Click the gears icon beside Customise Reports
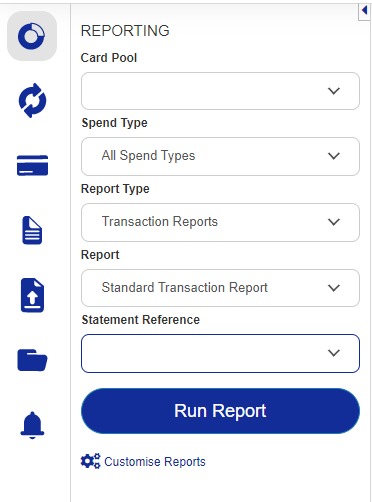Viewport: 372px width, 502px height. pyautogui.click(x=90, y=461)
